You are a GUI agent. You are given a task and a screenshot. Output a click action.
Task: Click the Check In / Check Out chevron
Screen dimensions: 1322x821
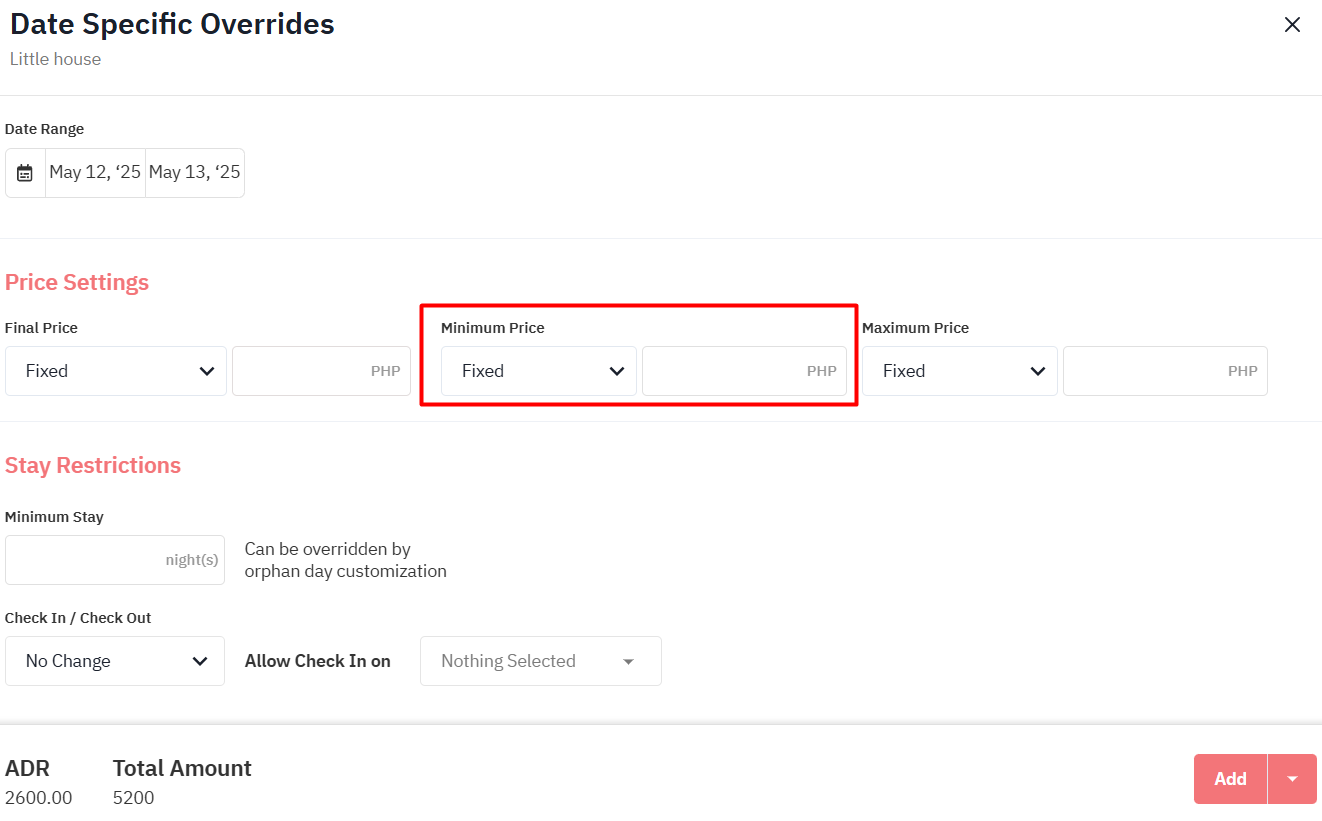coord(200,661)
